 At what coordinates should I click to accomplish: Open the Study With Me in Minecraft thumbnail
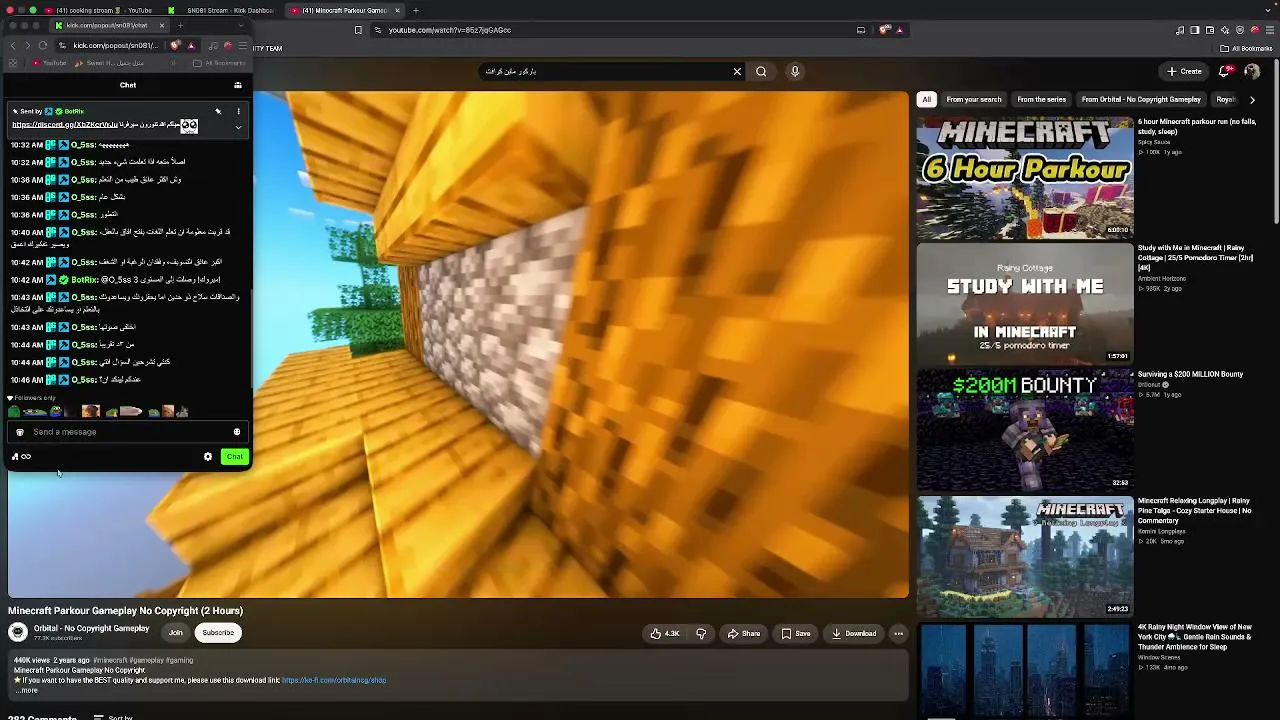pyautogui.click(x=1025, y=304)
